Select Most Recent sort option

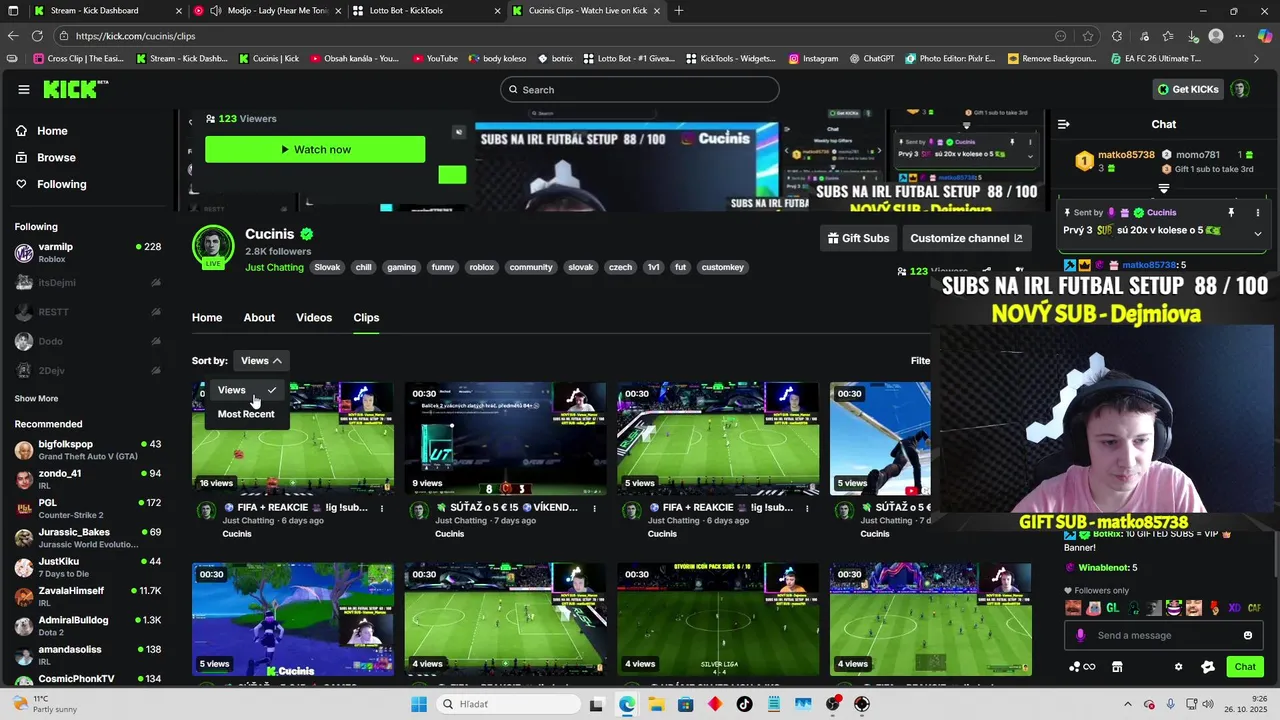tap(246, 414)
